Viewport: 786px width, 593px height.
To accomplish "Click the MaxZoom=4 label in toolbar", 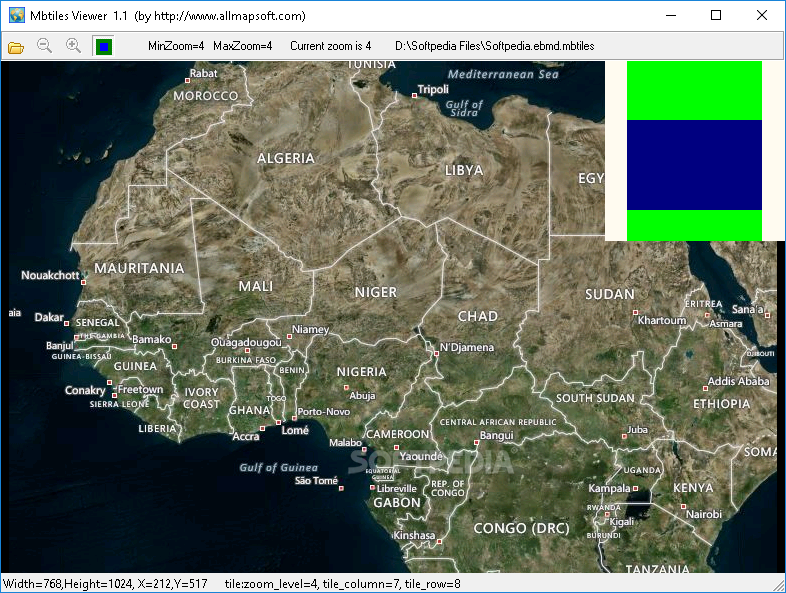I will tap(243, 46).
